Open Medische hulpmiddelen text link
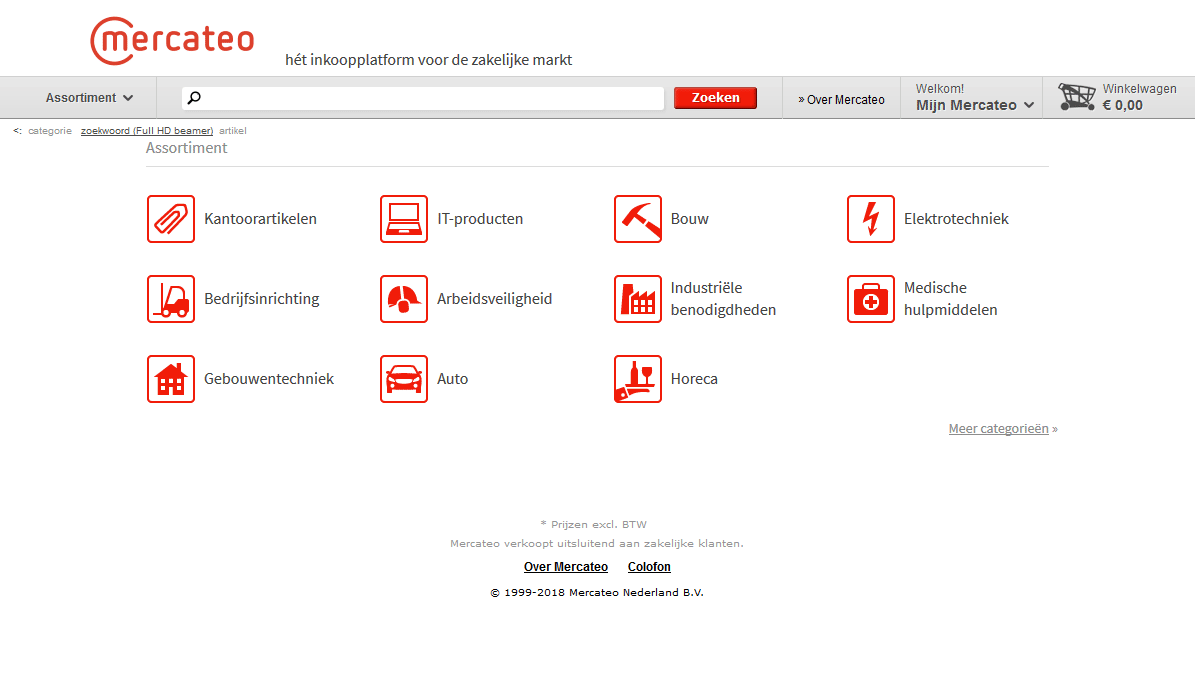This screenshot has width=1195, height=676. click(x=950, y=299)
